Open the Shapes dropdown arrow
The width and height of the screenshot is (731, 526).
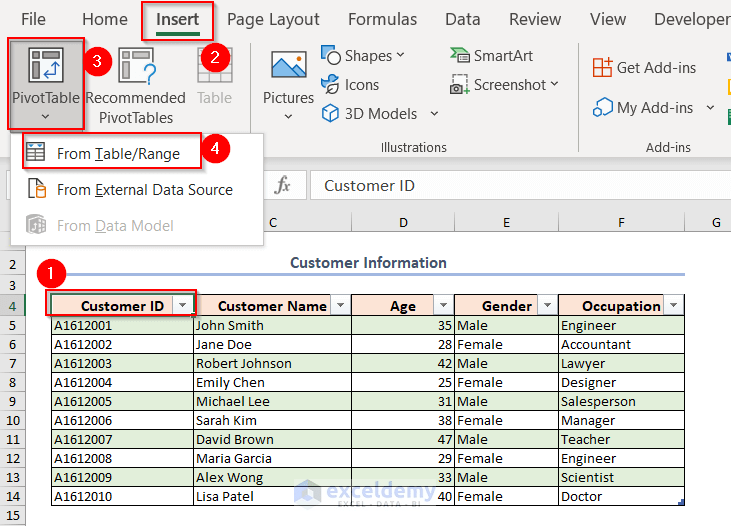pos(400,55)
